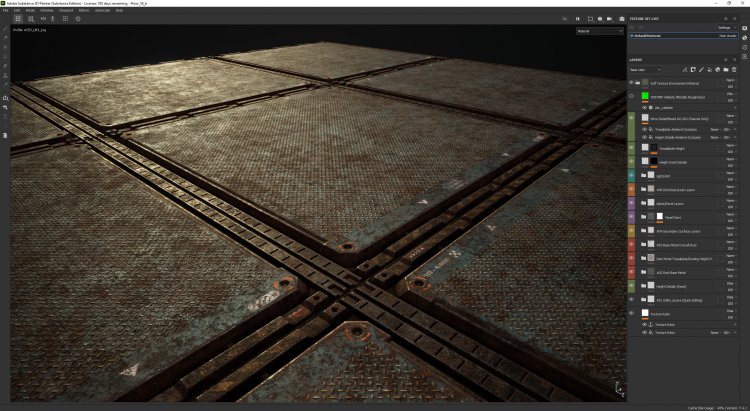Open blend mode dropdown of Height Steel Details layer
The height and width of the screenshot is (411, 750).
click(x=730, y=159)
